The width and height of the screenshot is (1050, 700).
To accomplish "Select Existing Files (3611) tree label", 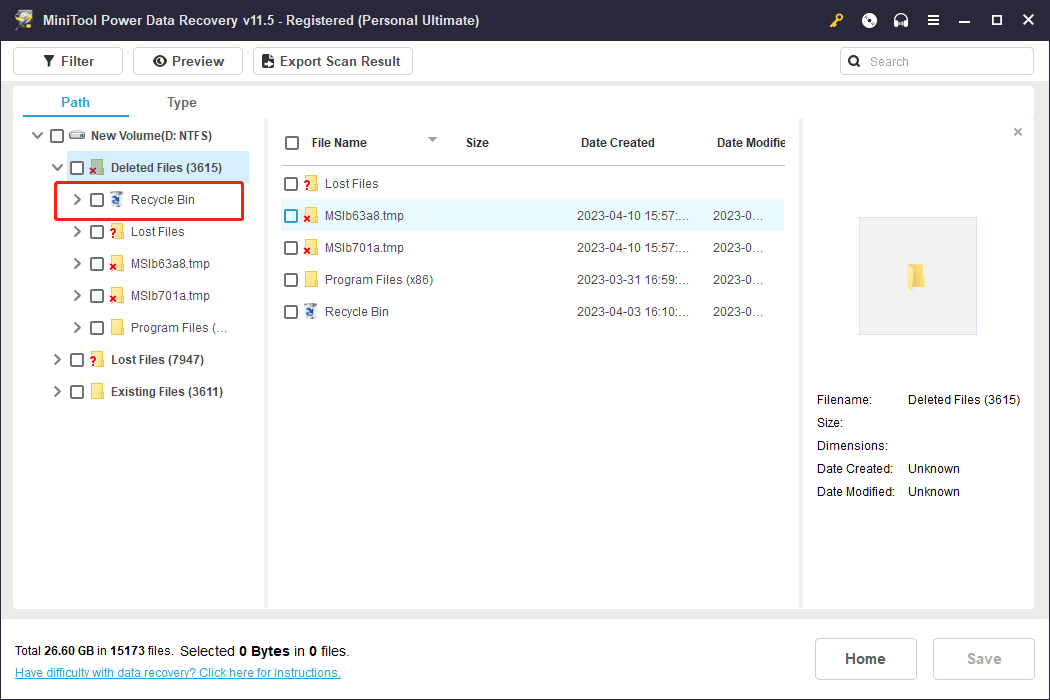I will pyautogui.click(x=167, y=392).
